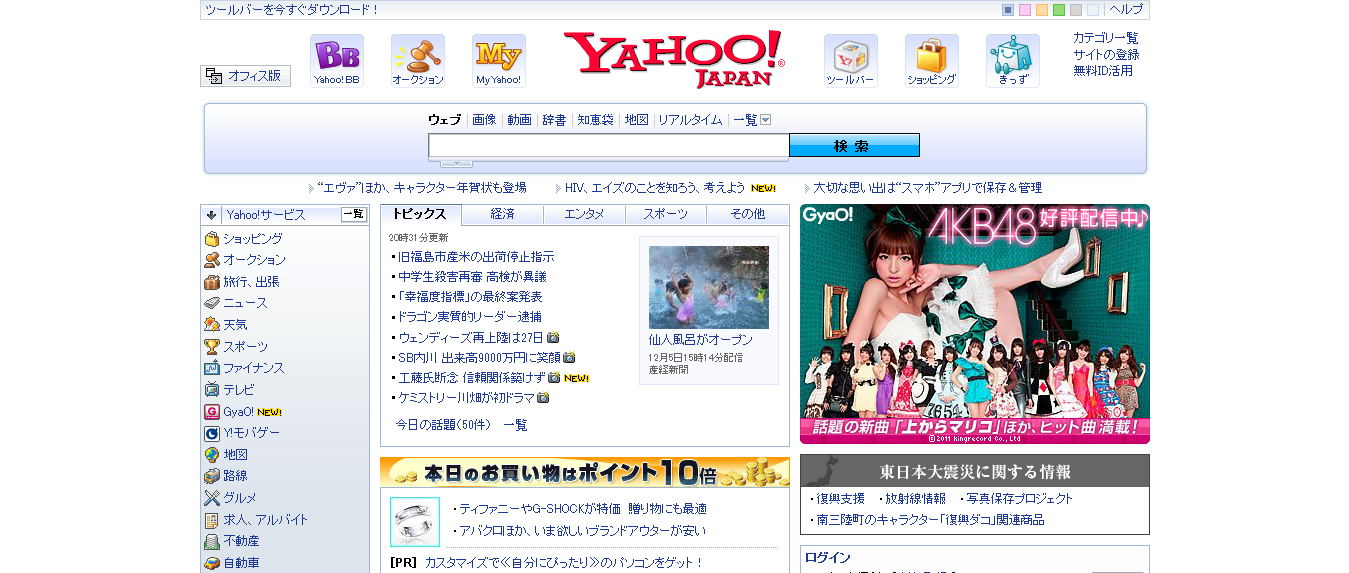Click into the web search input box
1349x573 pixels.
point(609,146)
